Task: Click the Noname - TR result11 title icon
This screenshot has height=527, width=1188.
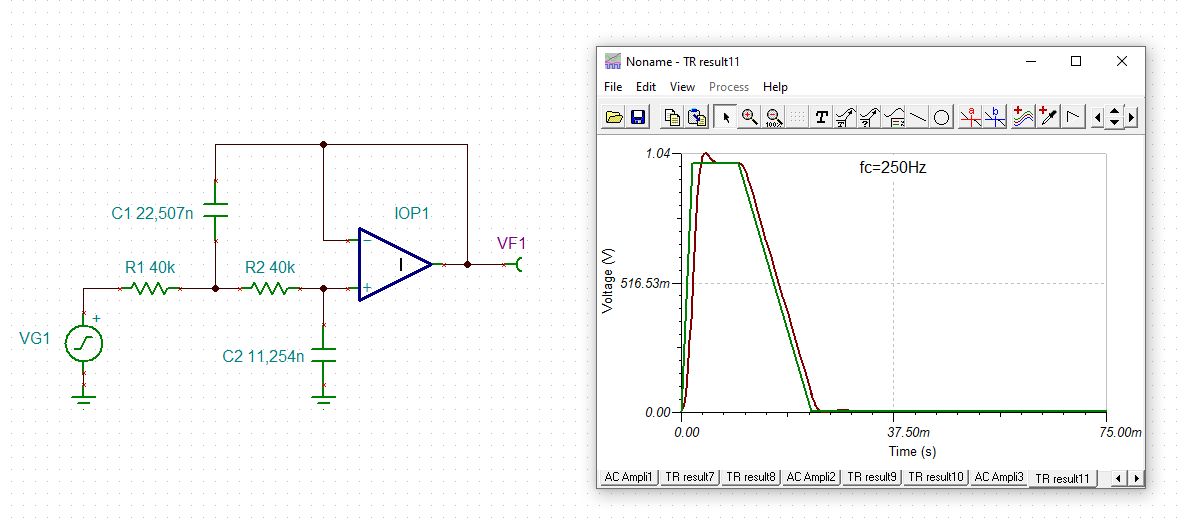Action: pos(613,62)
